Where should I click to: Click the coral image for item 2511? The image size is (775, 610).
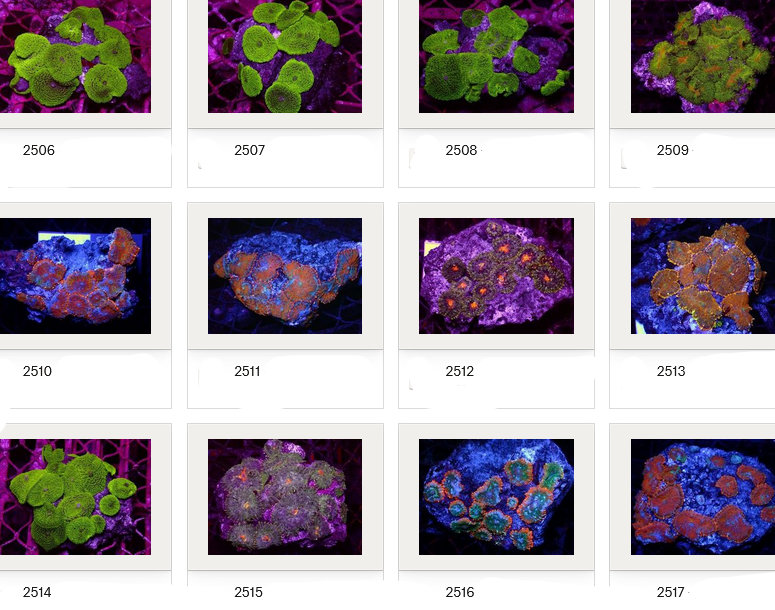[x=285, y=276]
